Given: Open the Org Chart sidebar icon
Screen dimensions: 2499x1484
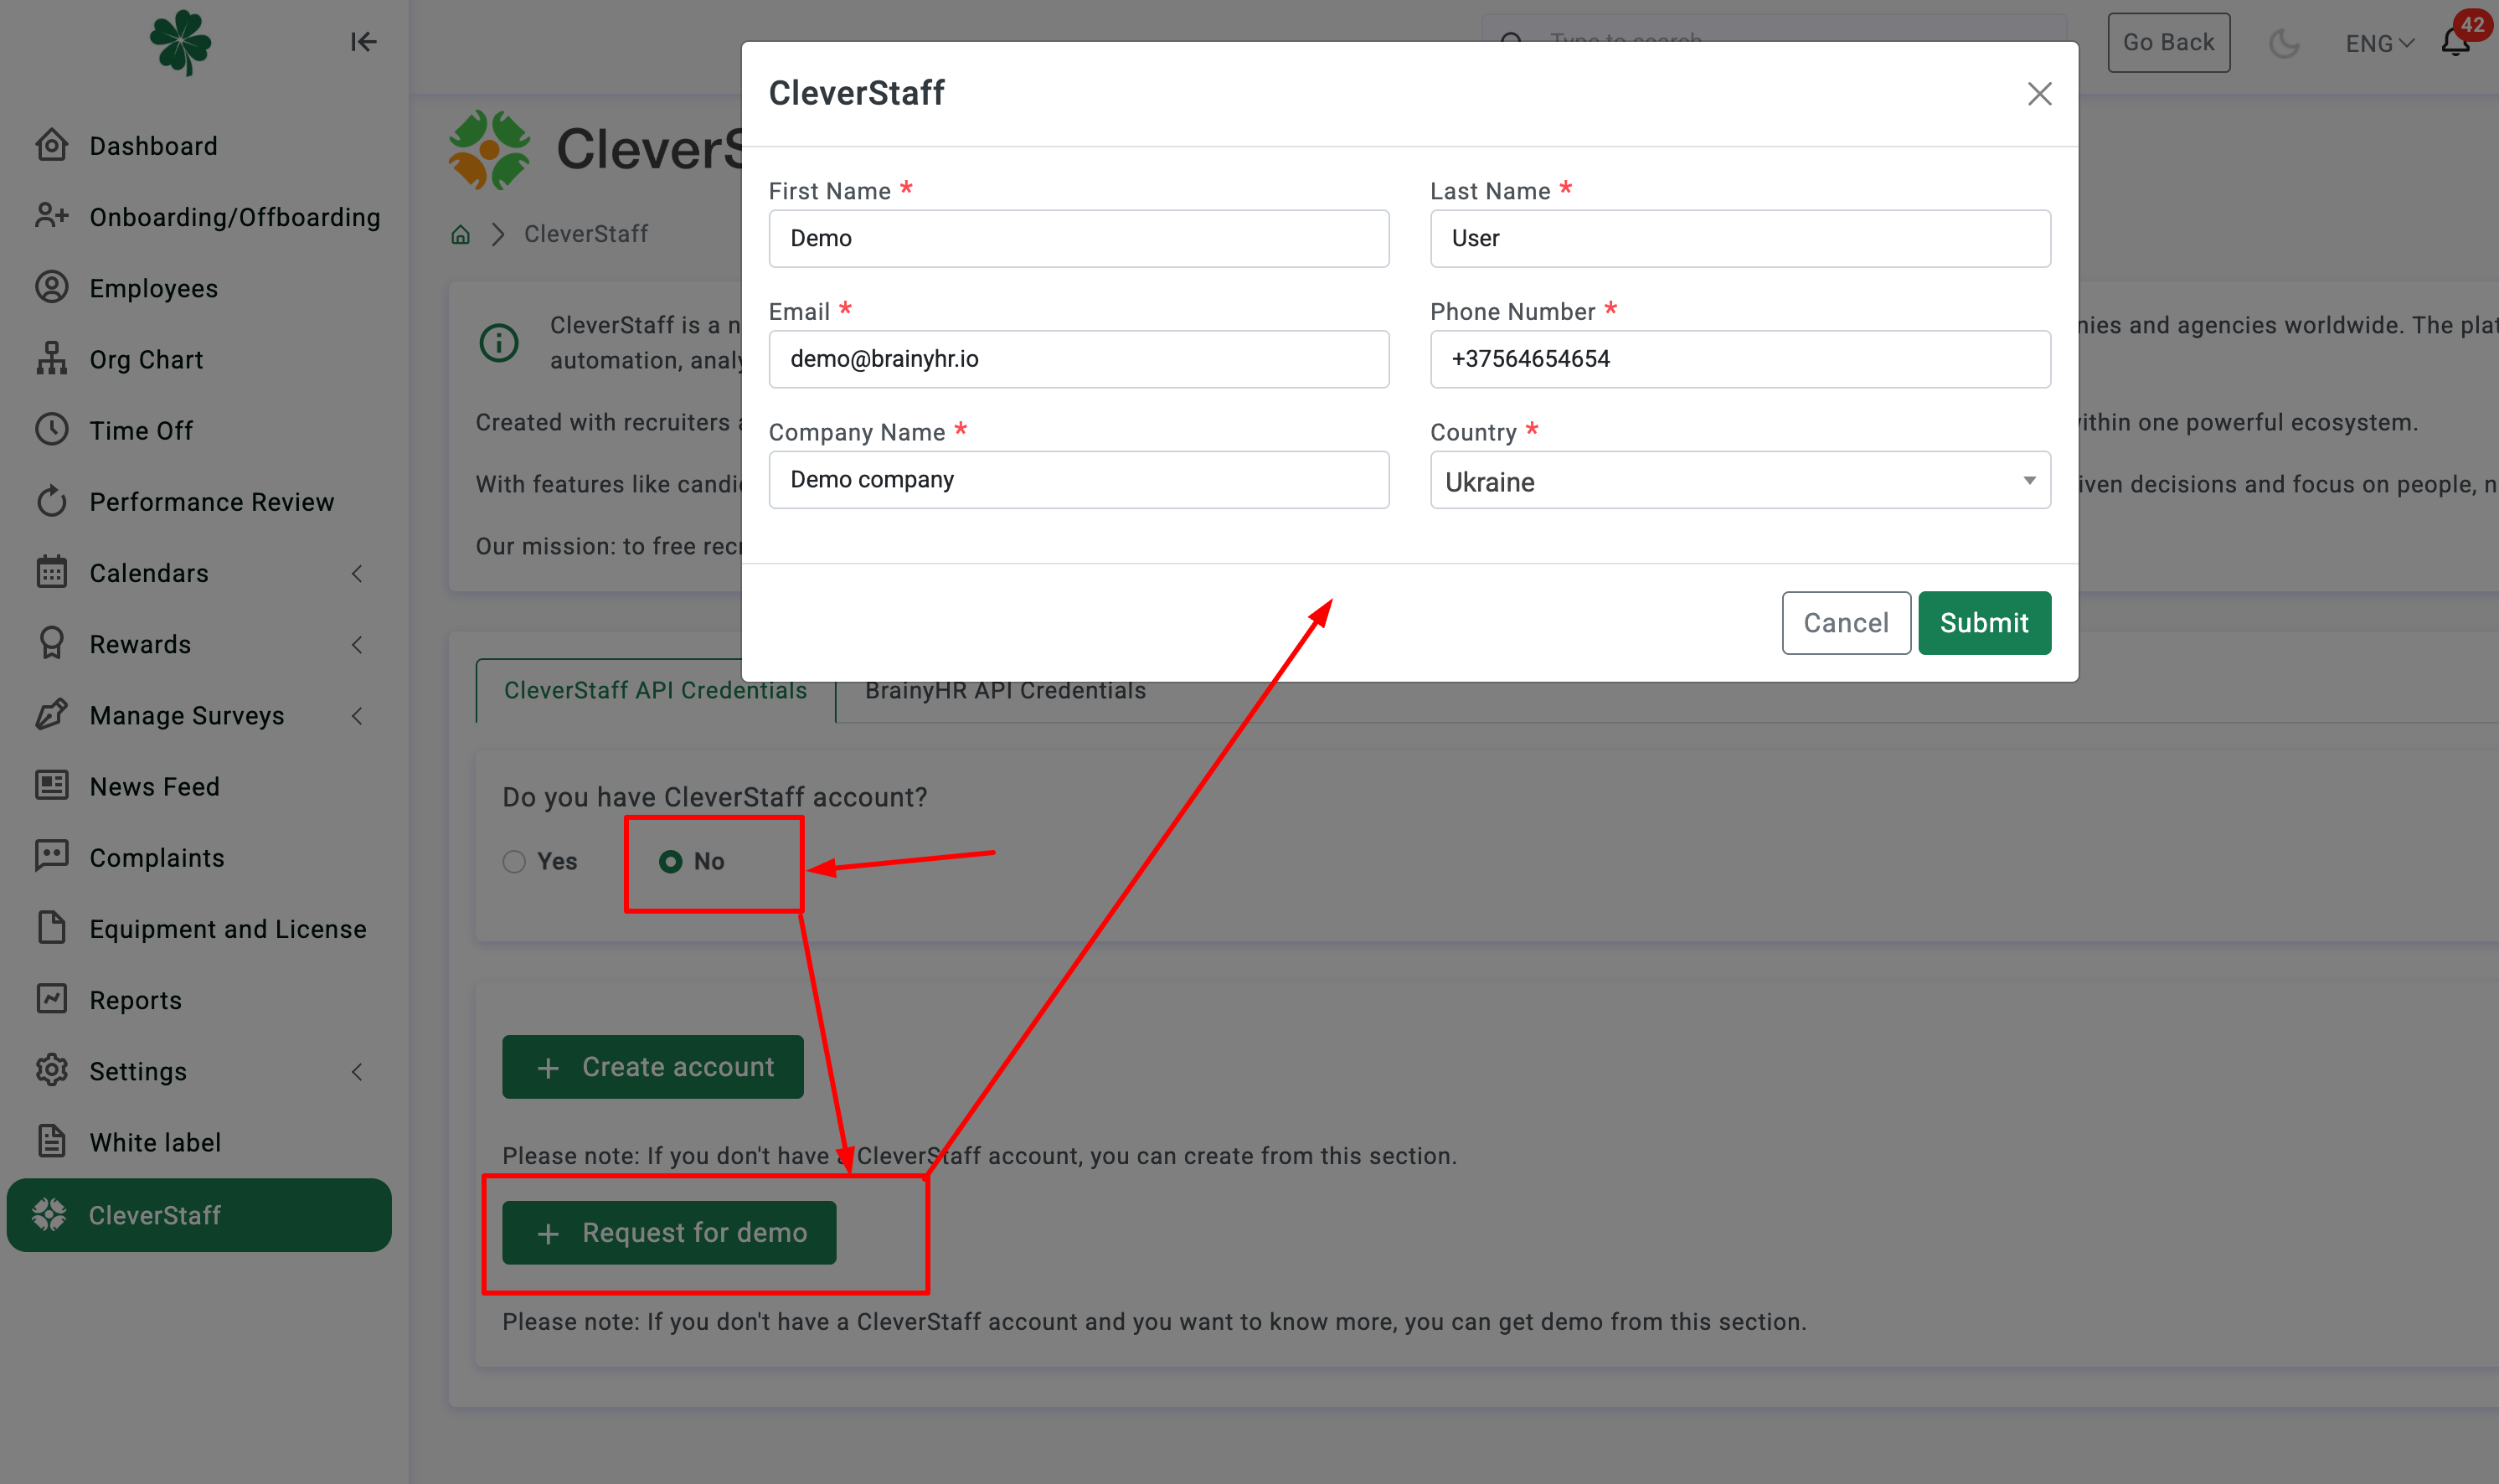Looking at the screenshot, I should click(52, 359).
